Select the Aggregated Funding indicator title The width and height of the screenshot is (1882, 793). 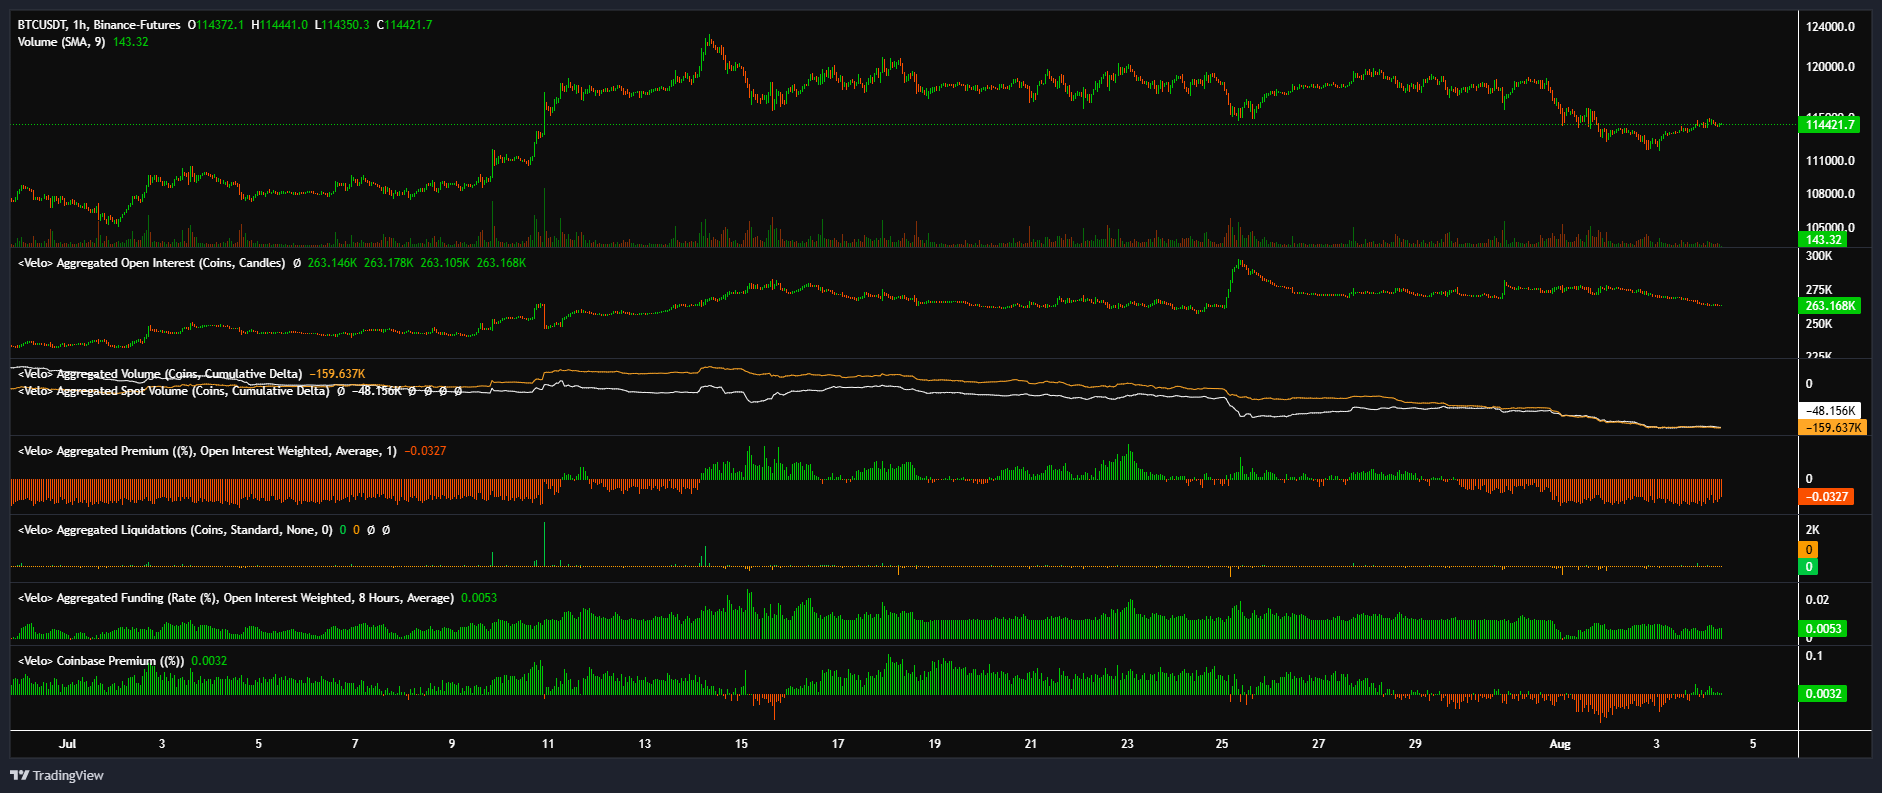(236, 598)
